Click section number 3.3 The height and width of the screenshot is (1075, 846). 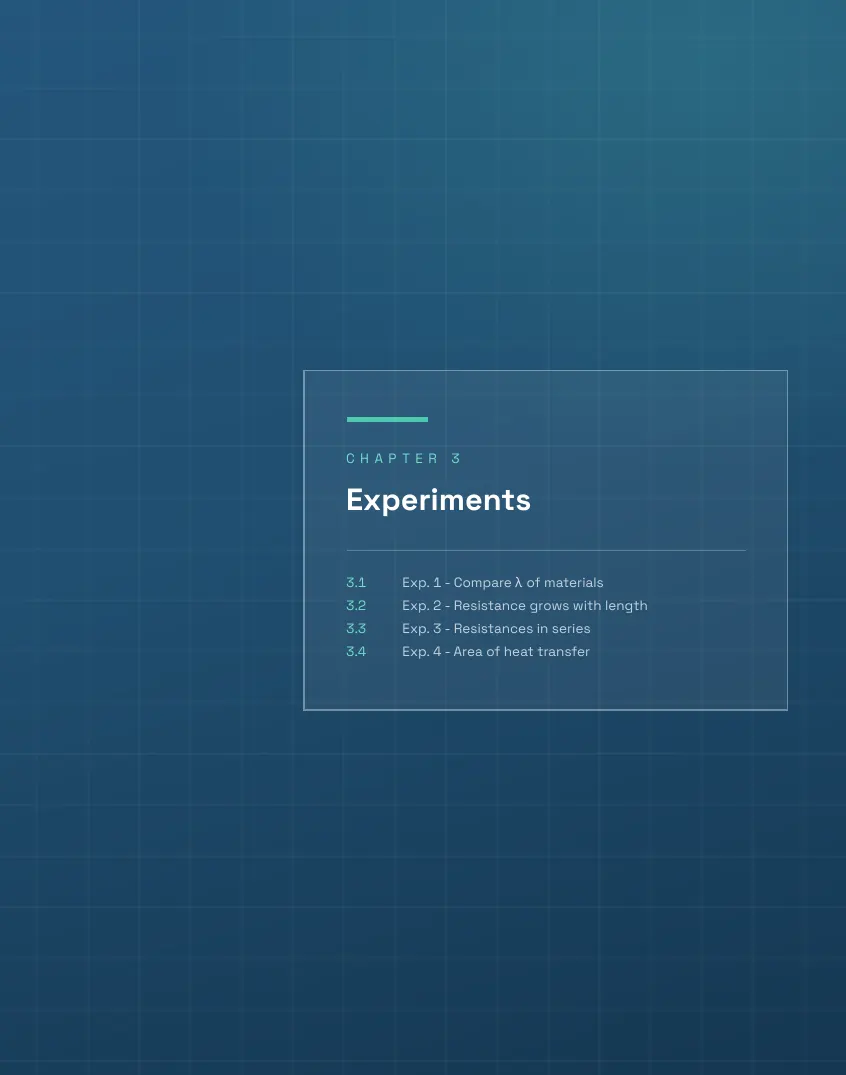(x=356, y=629)
